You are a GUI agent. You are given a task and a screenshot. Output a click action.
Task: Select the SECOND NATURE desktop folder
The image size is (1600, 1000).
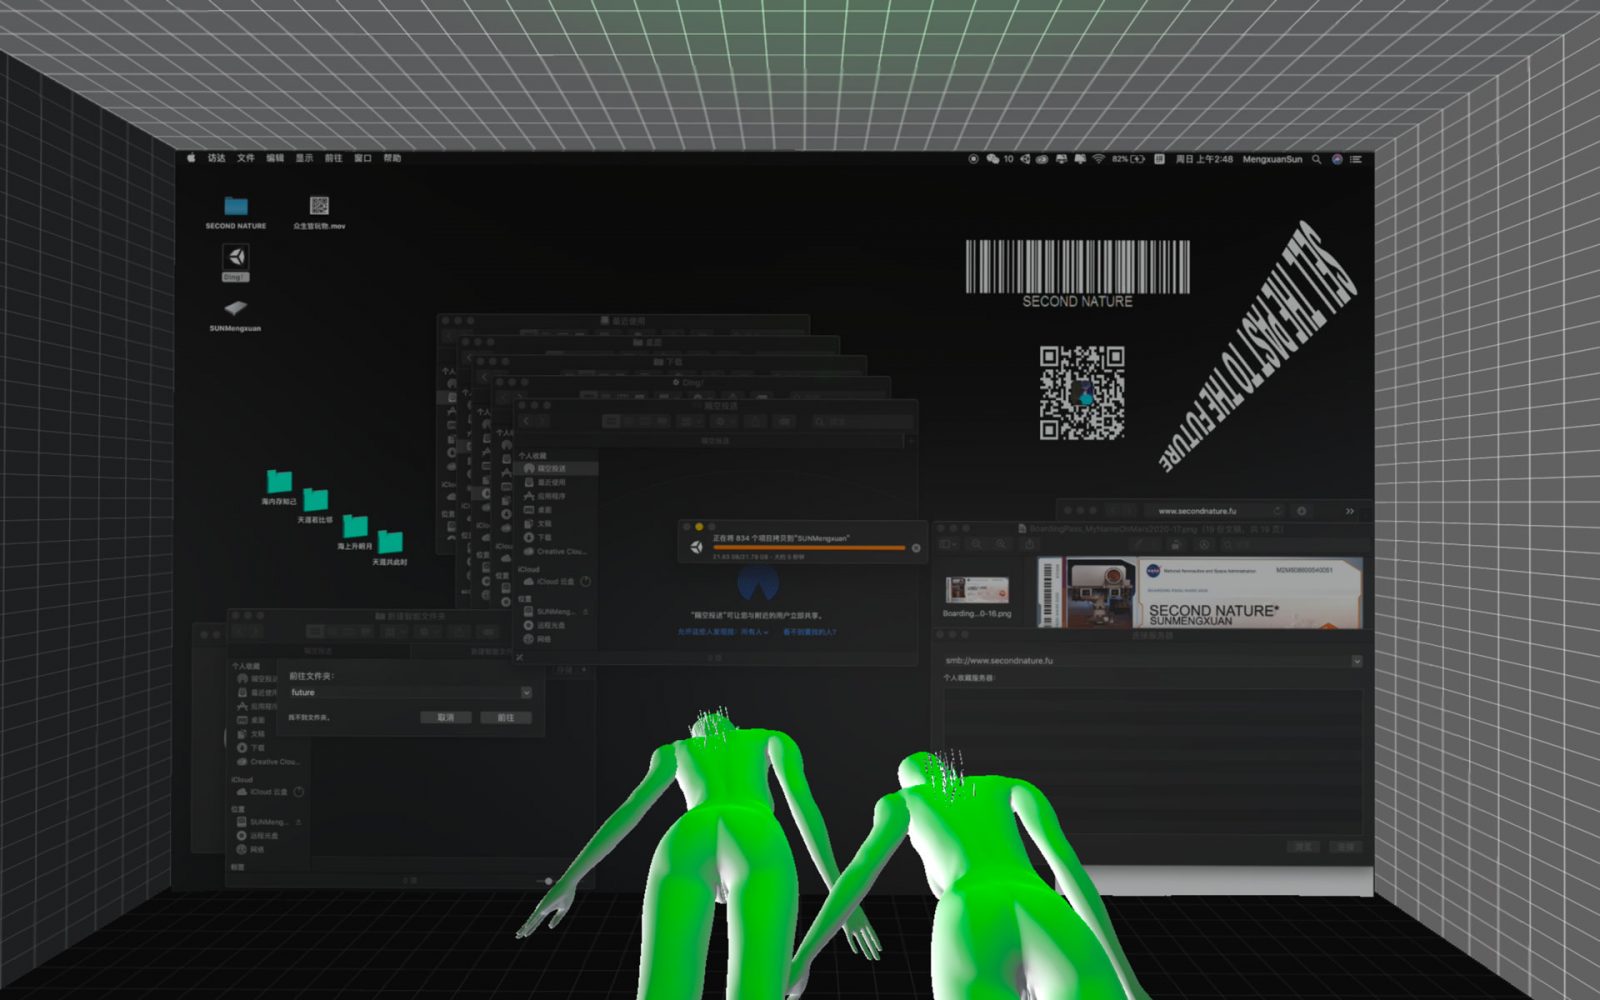[236, 212]
